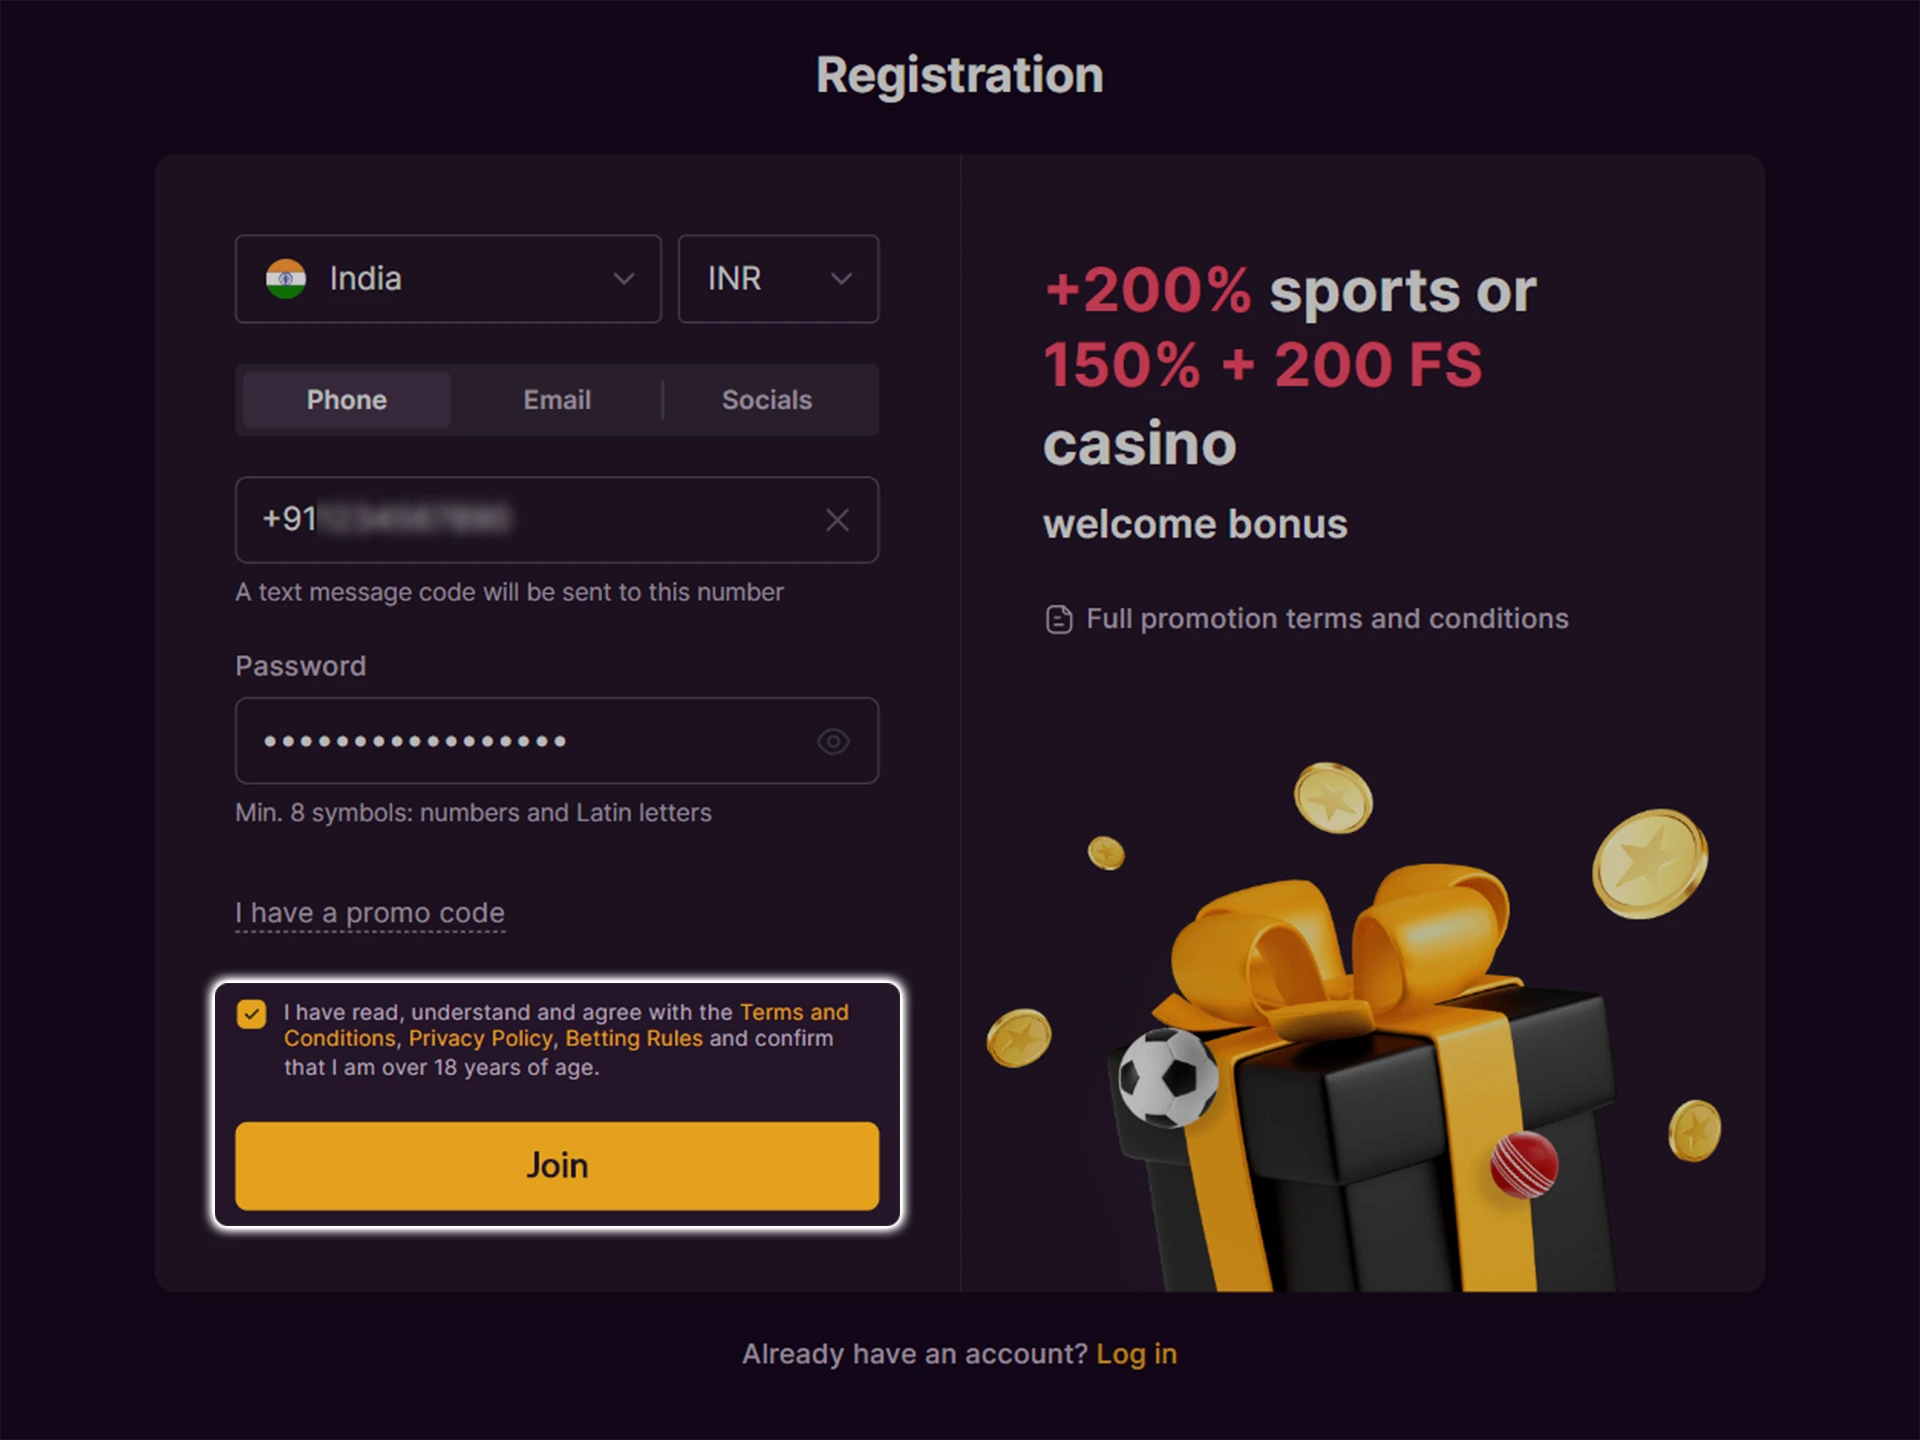
Task: Open the Betting Rules link
Action: click(634, 1038)
